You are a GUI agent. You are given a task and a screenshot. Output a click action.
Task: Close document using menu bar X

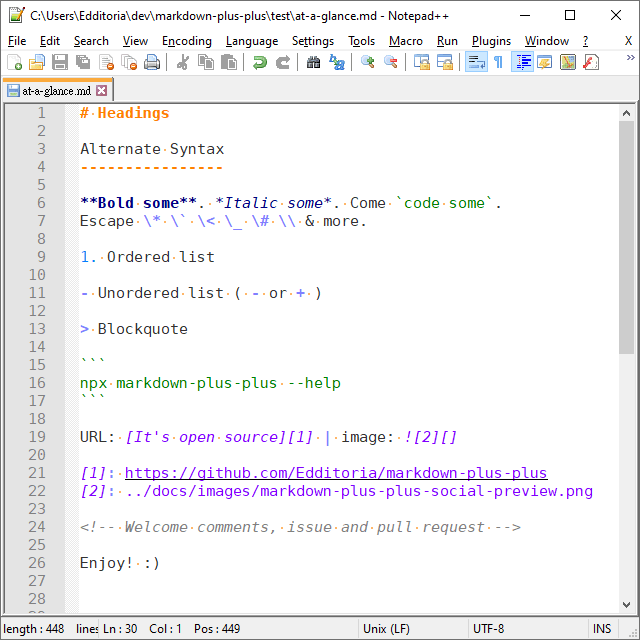628,41
